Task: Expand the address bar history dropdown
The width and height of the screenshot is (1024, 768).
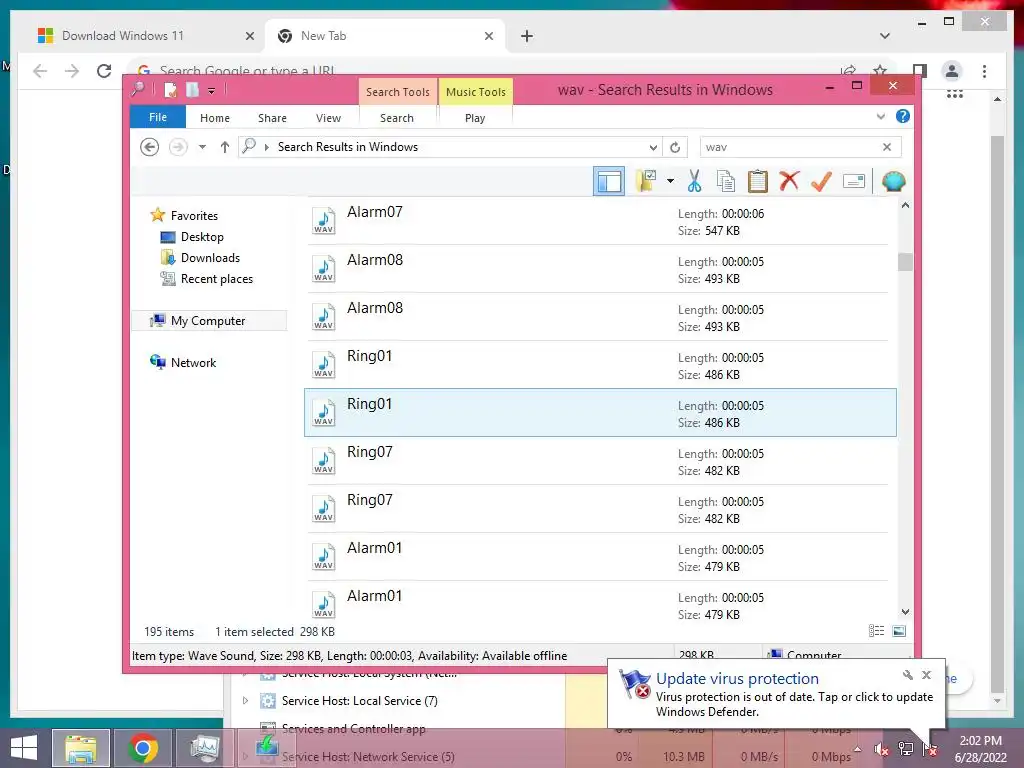Action: (x=653, y=148)
